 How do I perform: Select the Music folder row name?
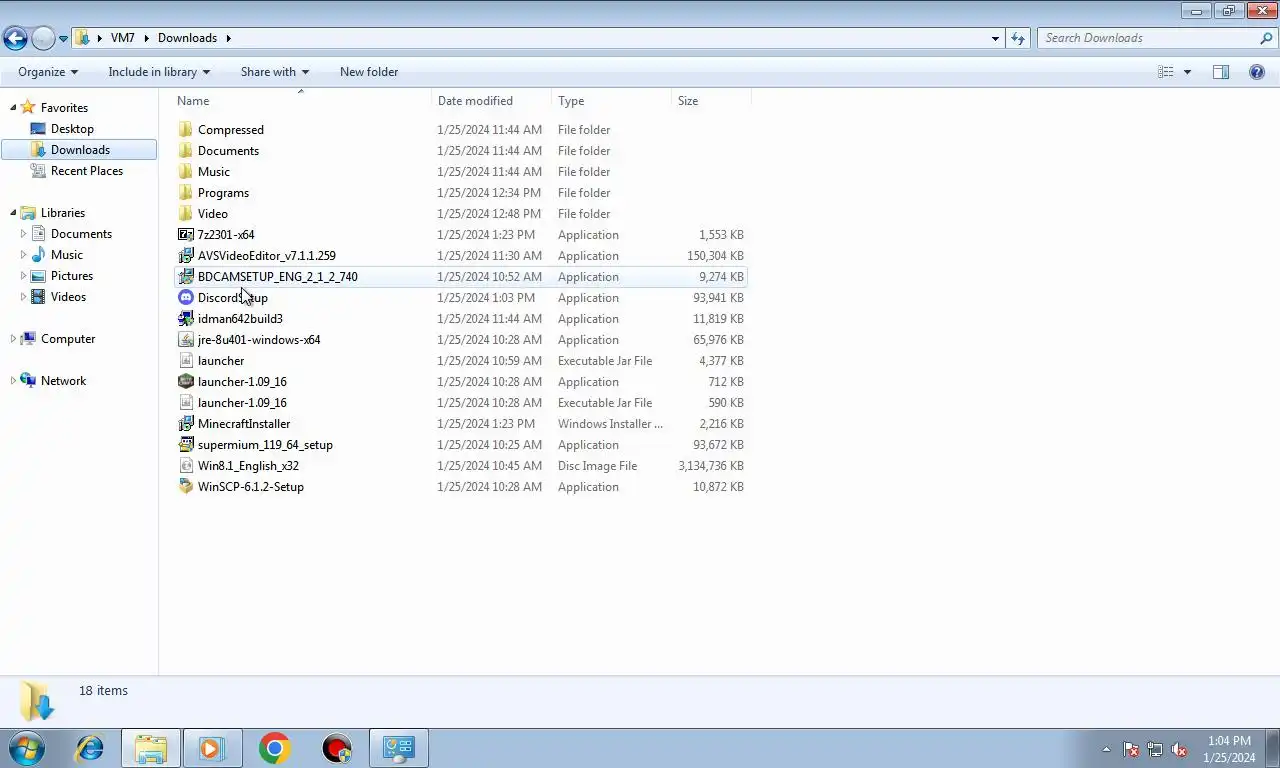click(214, 172)
